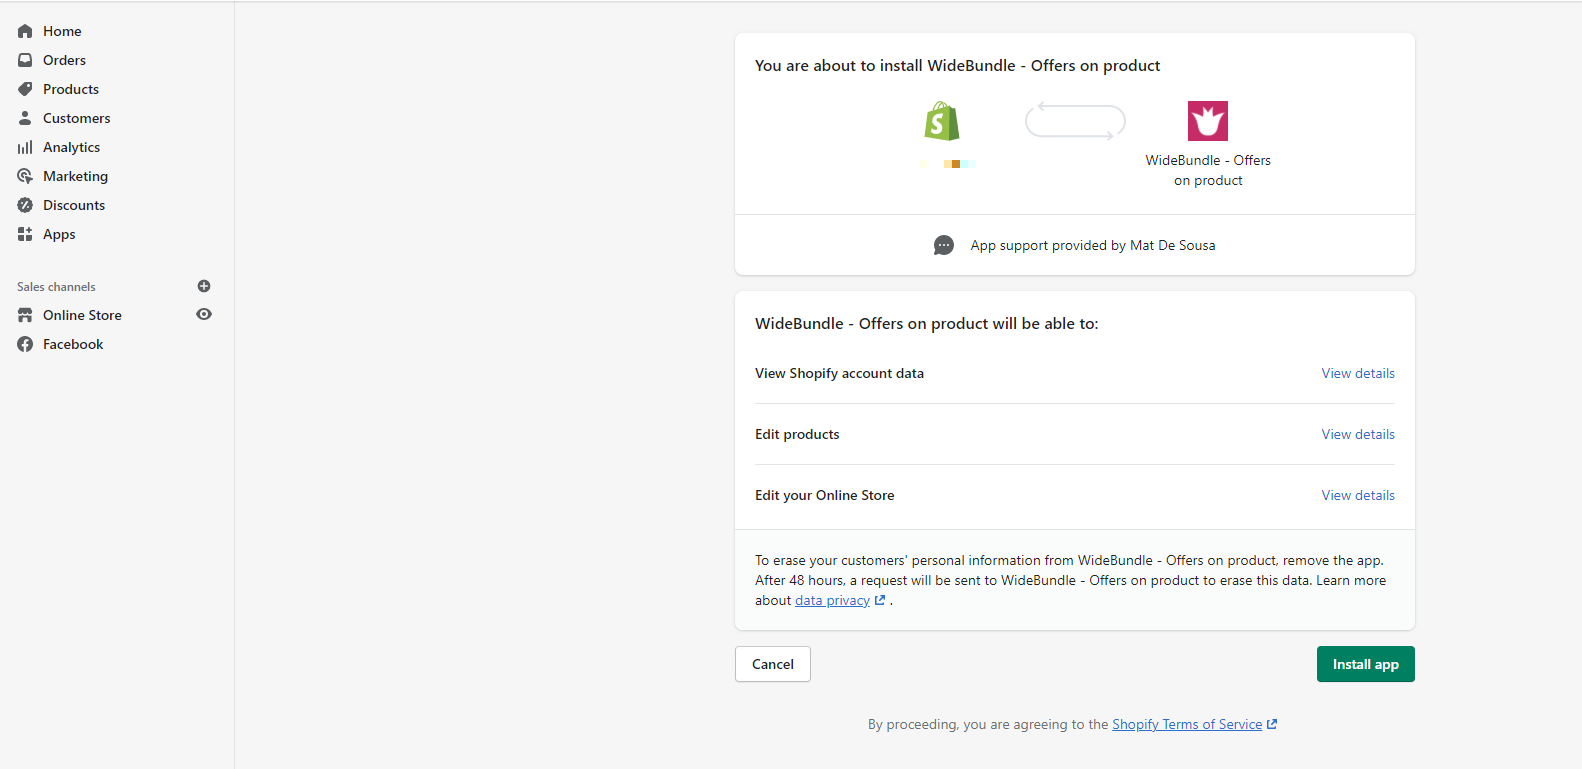Click the Facebook logo icon

coord(25,344)
